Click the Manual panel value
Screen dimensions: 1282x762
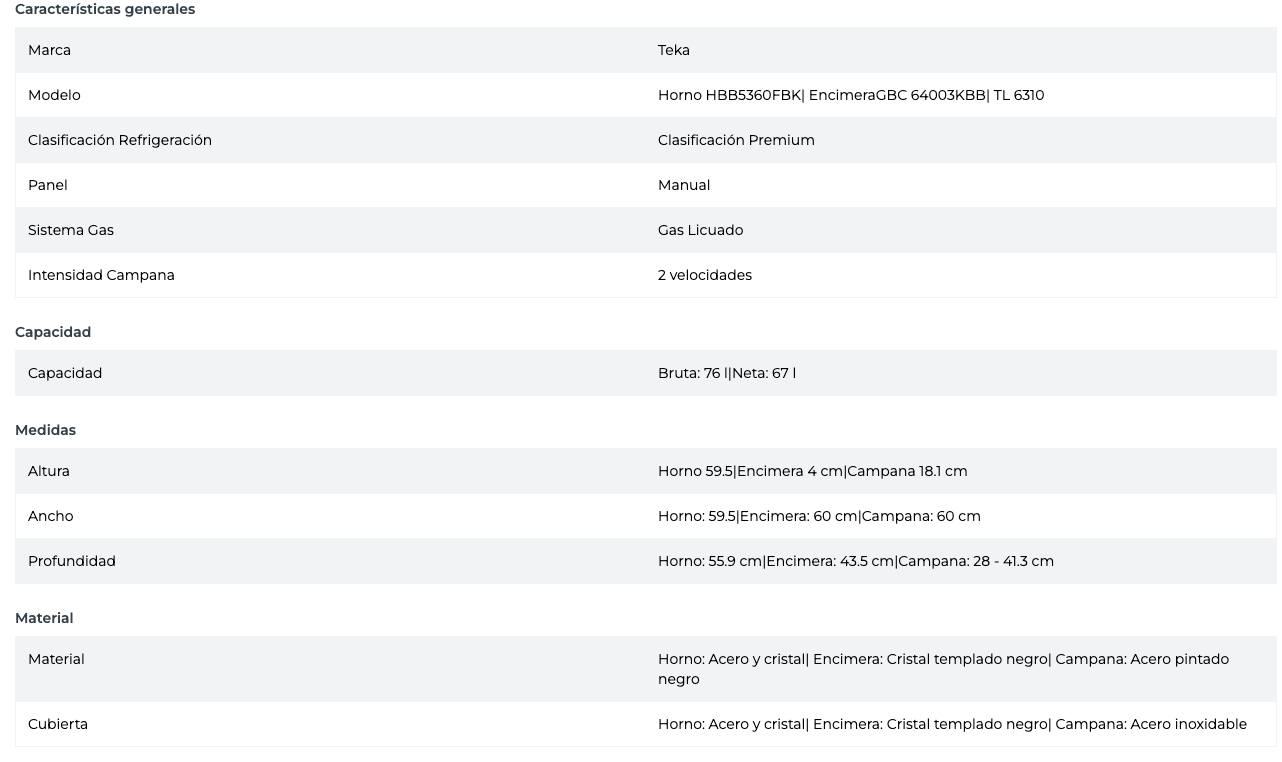[x=684, y=185]
